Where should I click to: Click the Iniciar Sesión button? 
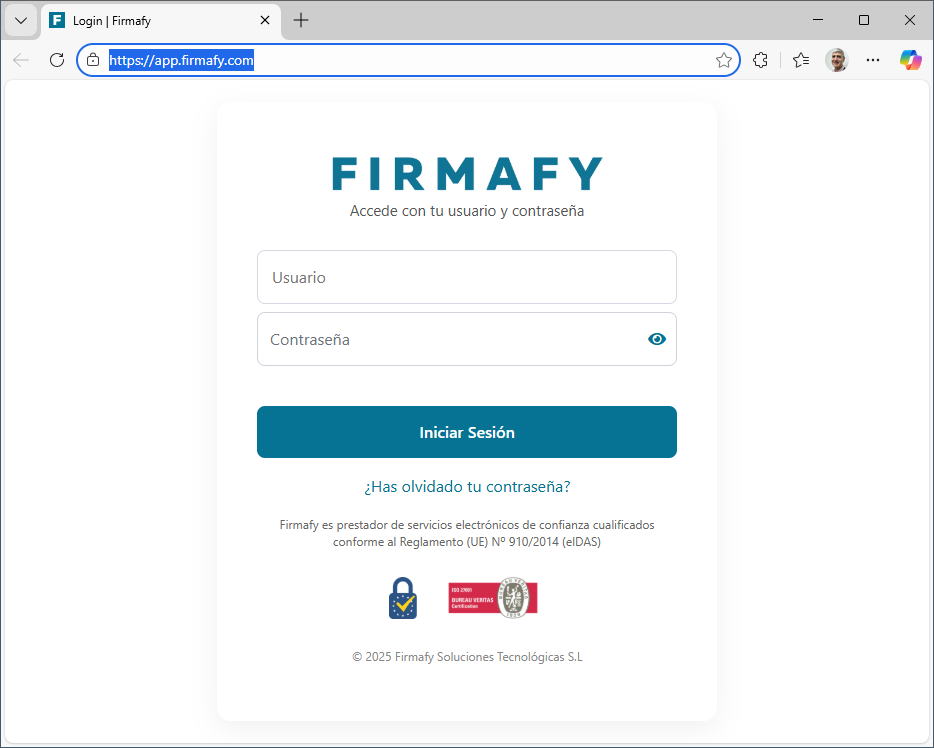tap(466, 432)
